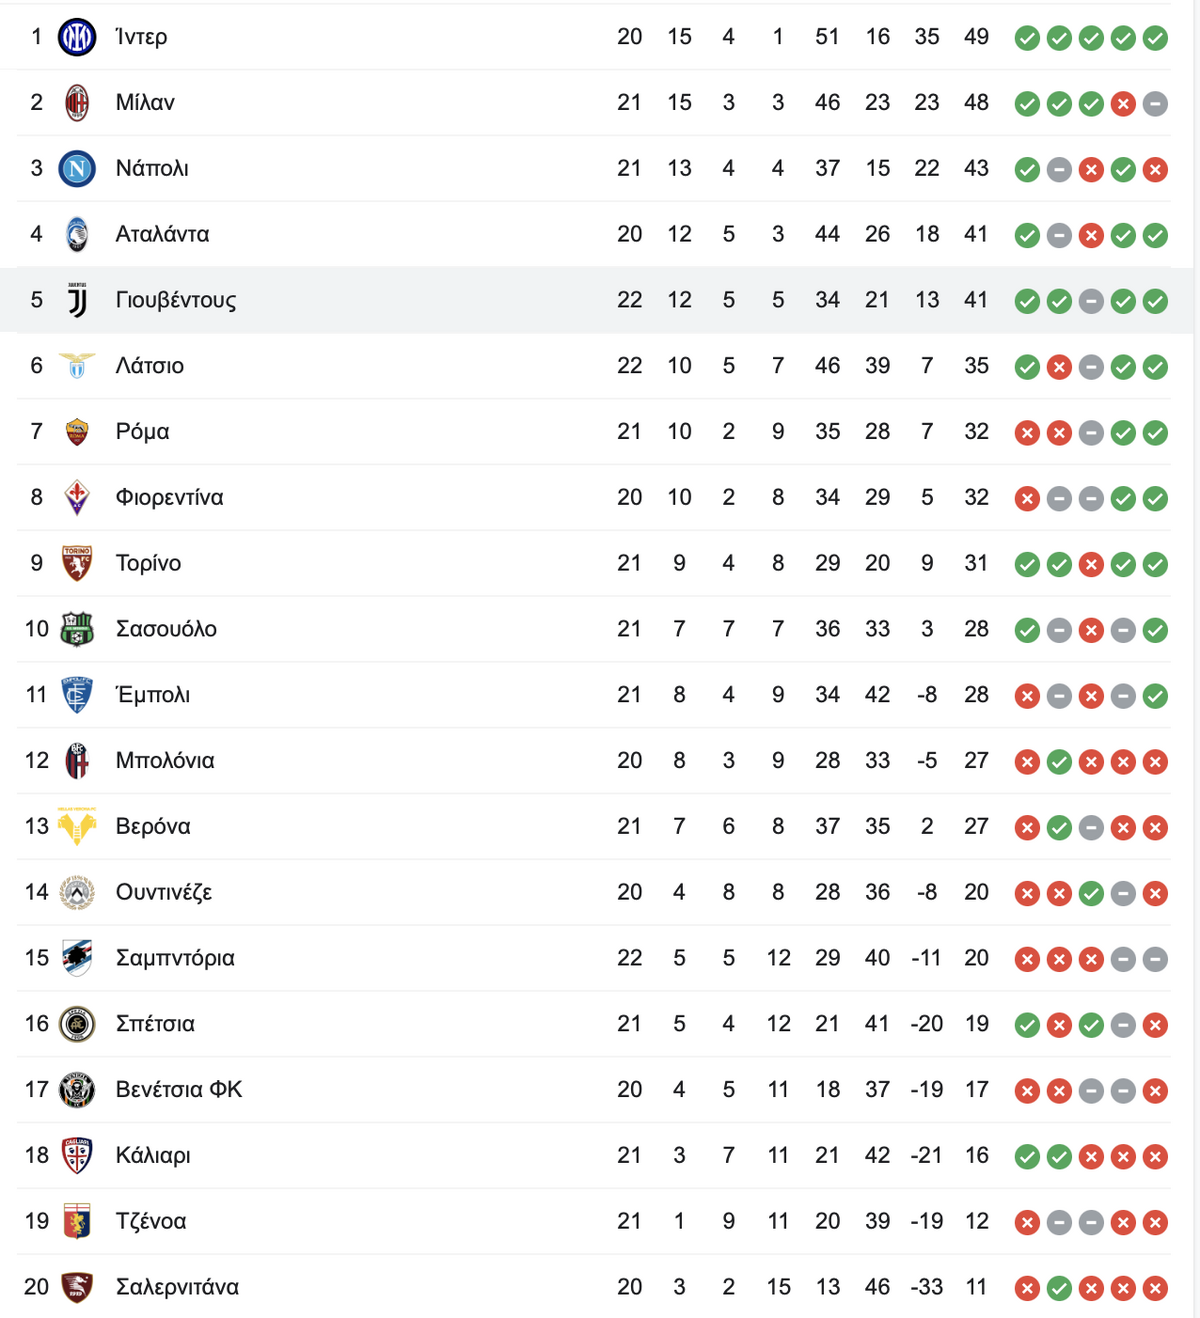Click Udinese's only green win form icon
The width and height of the screenshot is (1200, 1318).
[x=1091, y=893]
